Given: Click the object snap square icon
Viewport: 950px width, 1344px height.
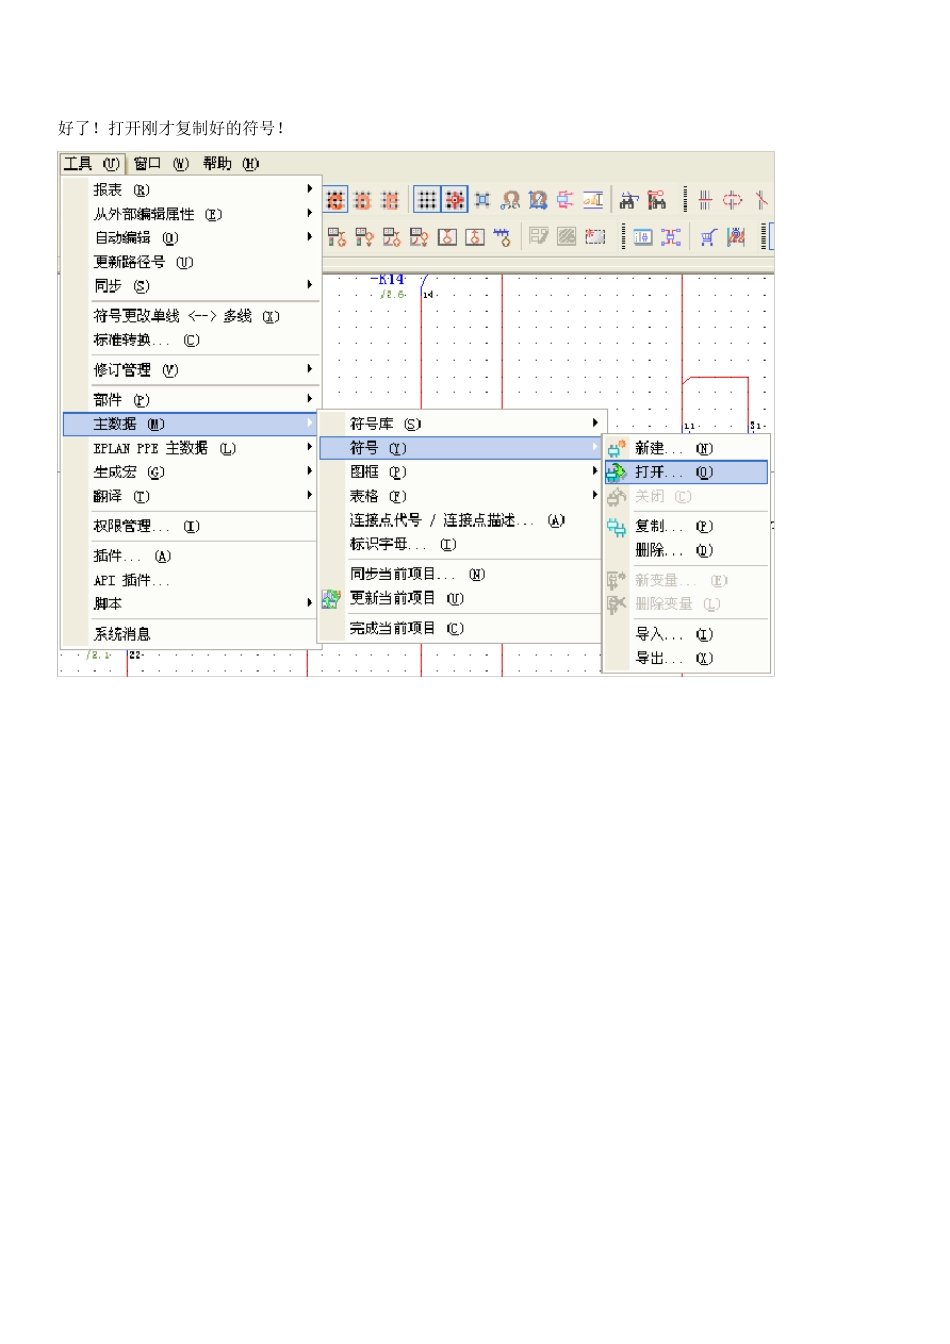Looking at the screenshot, I should pyautogui.click(x=482, y=200).
